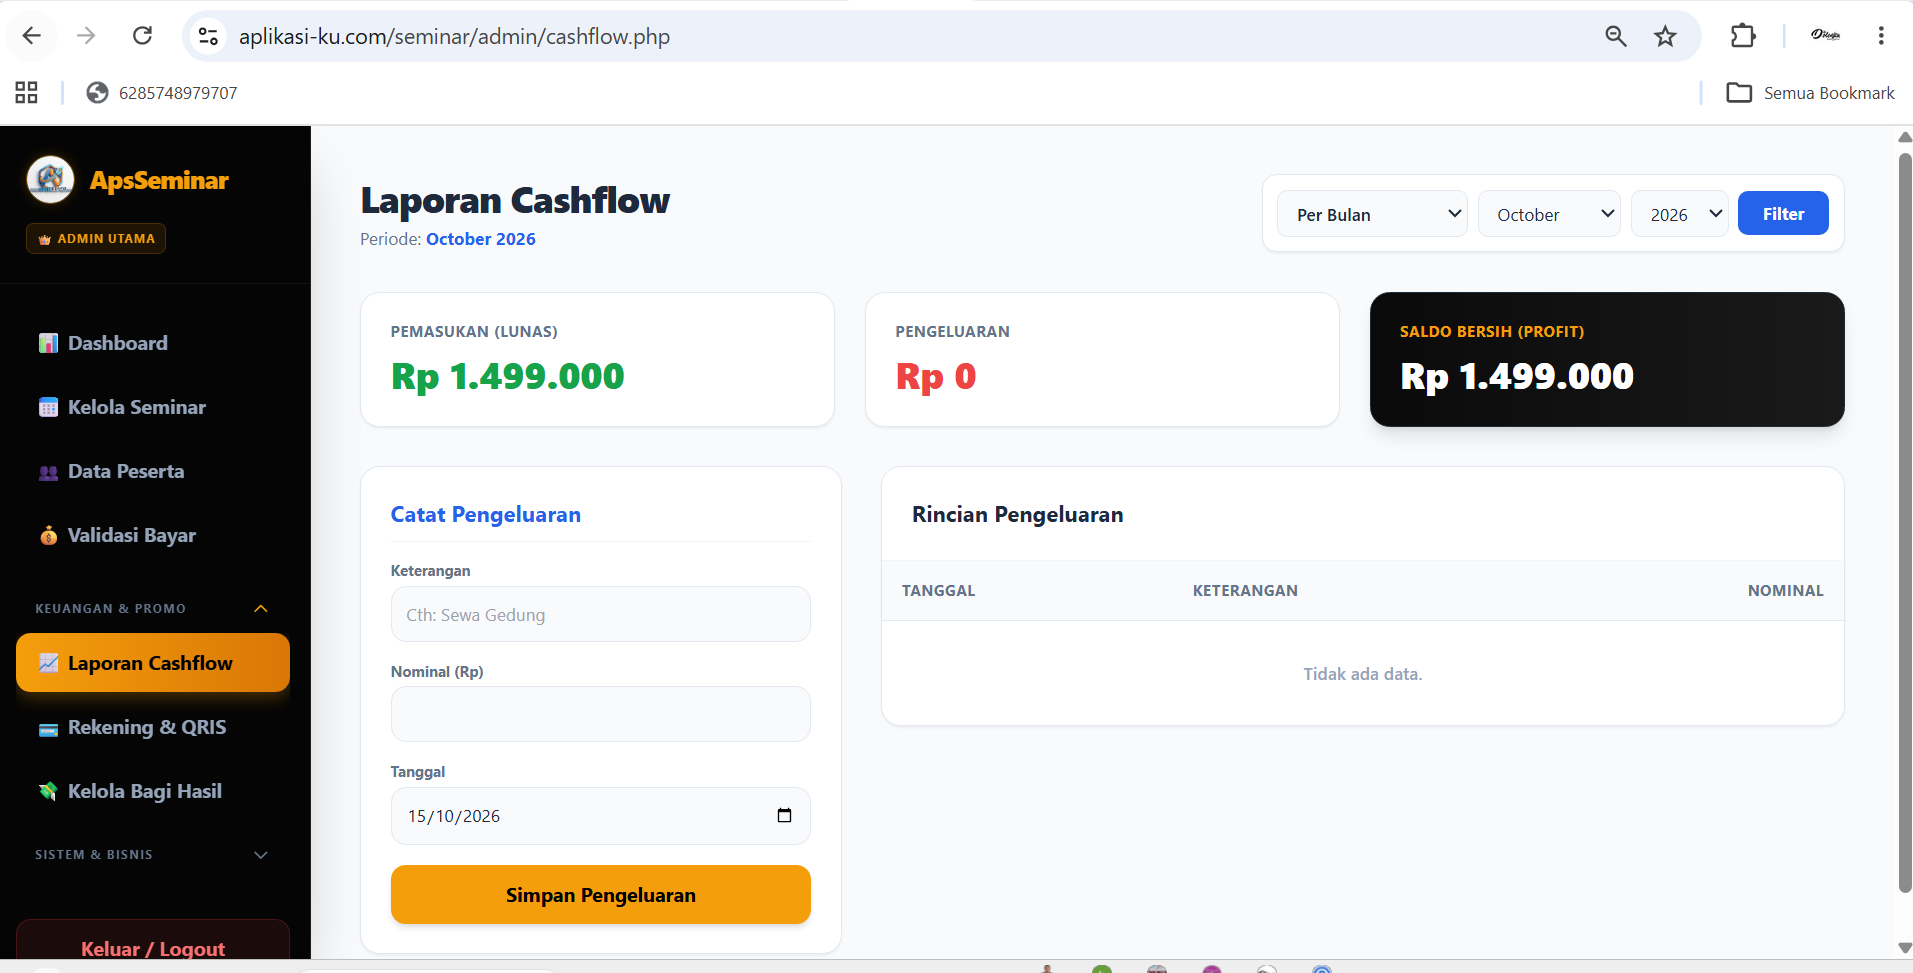Open site information icon in address bar
Viewport: 1913px width, 973px height.
[208, 36]
